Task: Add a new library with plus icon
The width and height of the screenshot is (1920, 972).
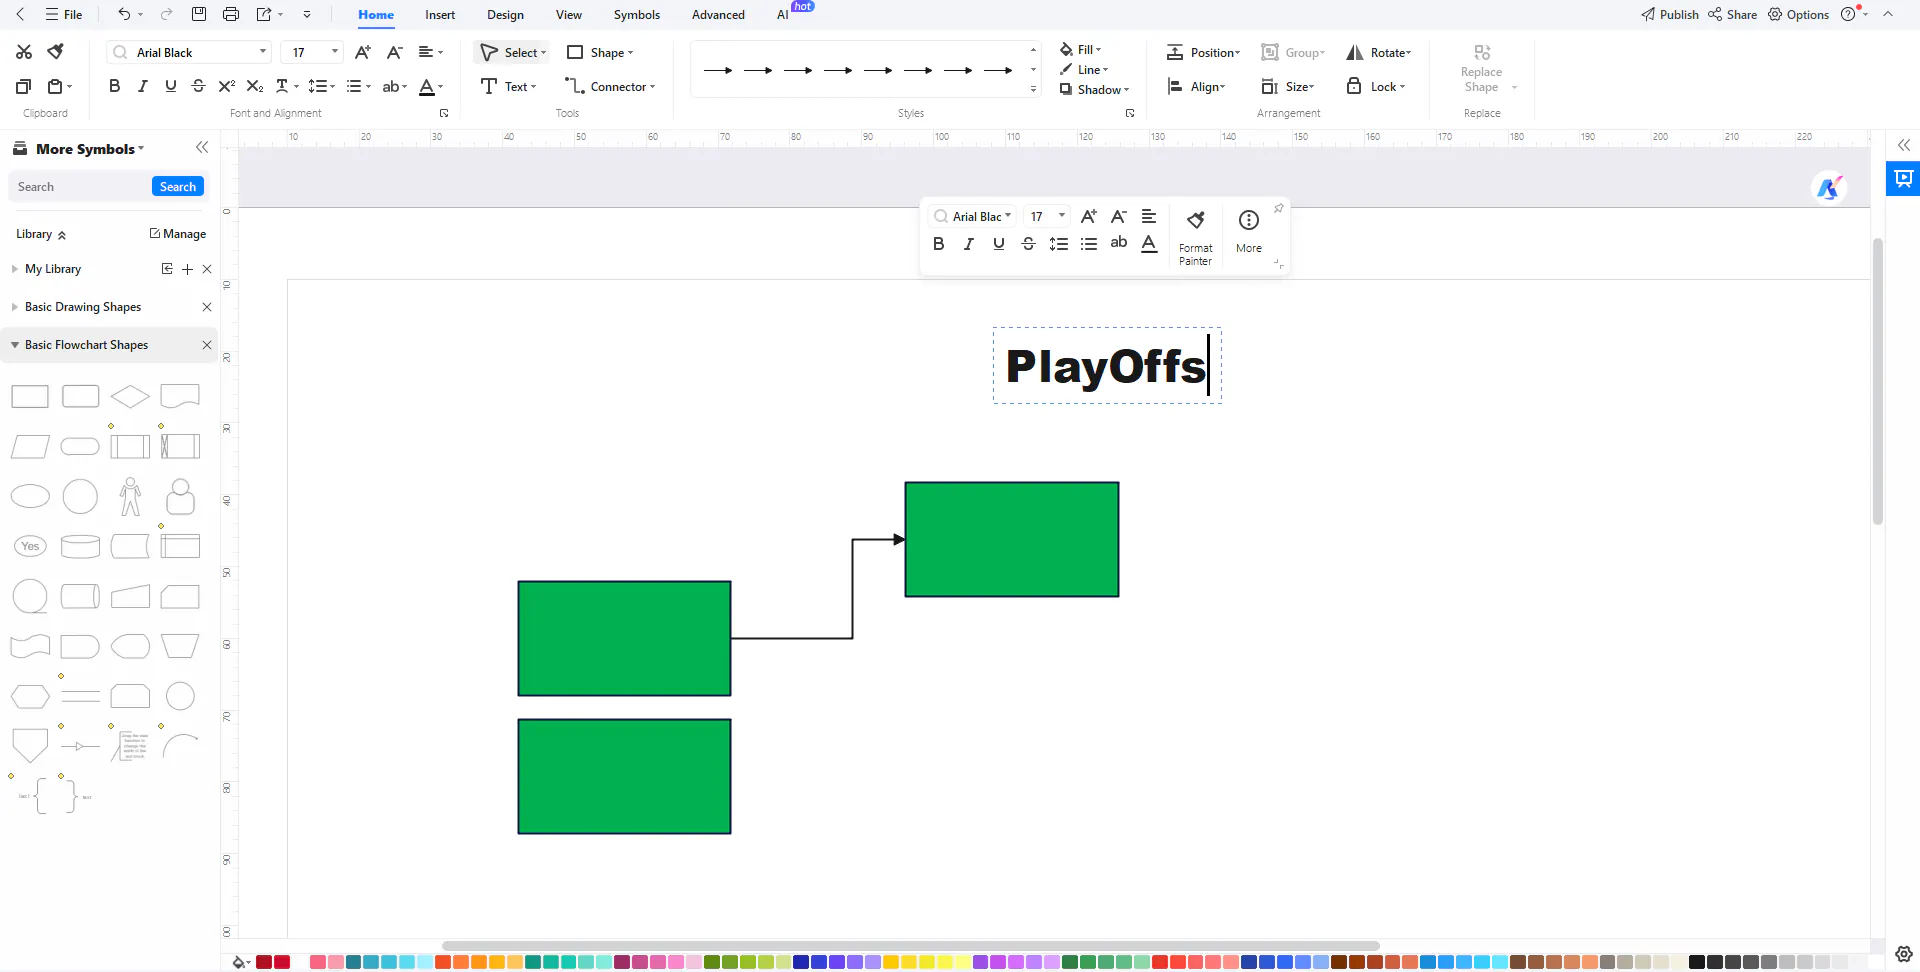Action: click(x=187, y=269)
